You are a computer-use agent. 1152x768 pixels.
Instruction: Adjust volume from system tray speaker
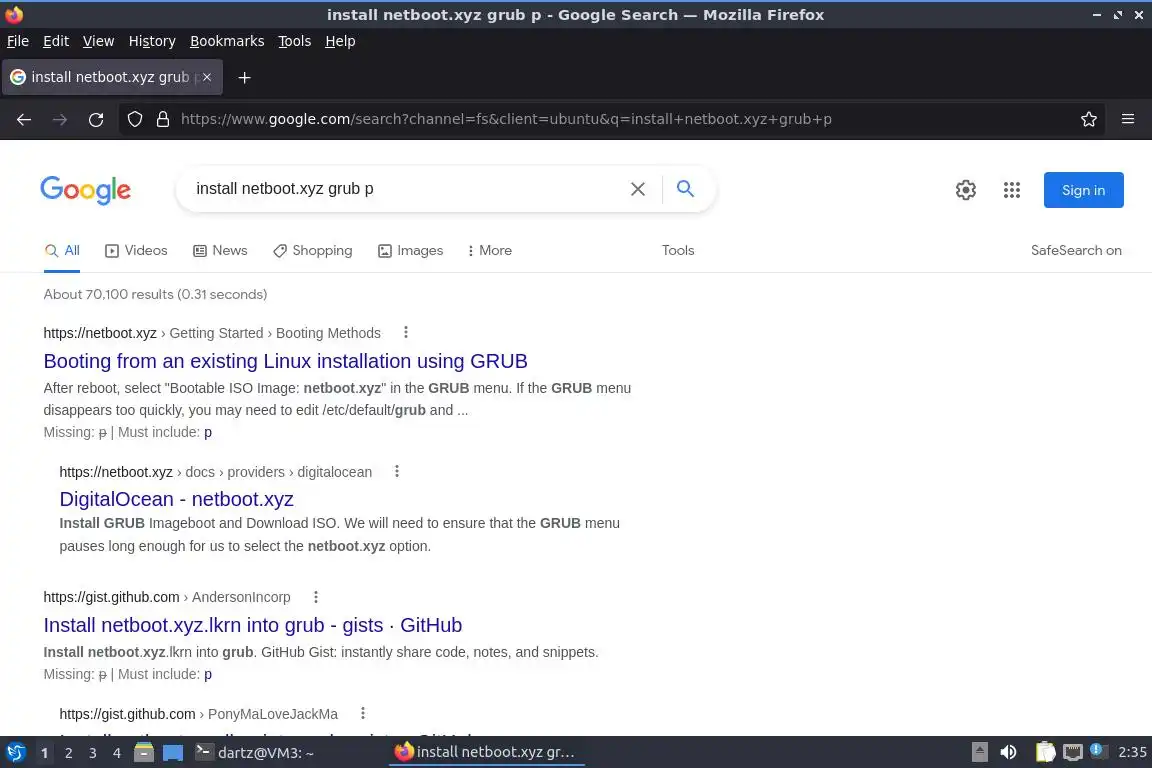pyautogui.click(x=1009, y=752)
